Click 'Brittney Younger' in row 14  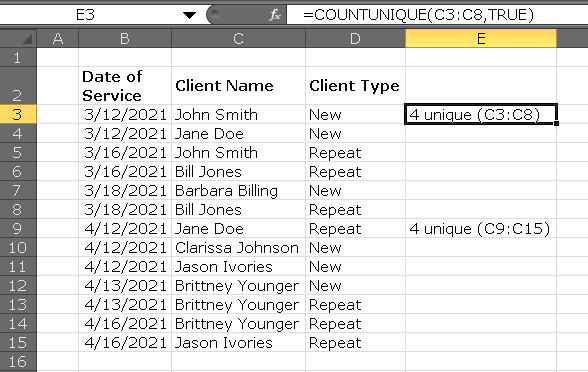pyautogui.click(x=238, y=324)
